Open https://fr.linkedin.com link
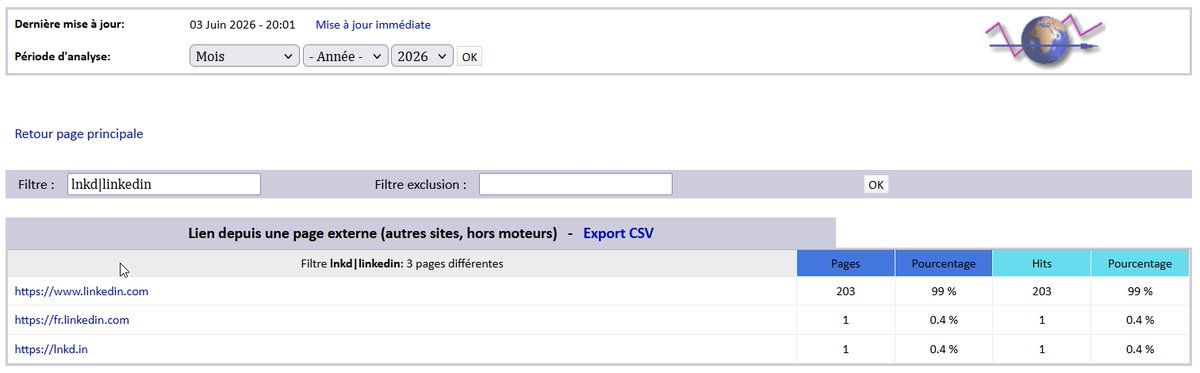This screenshot has height=373, width=1200. (72, 320)
